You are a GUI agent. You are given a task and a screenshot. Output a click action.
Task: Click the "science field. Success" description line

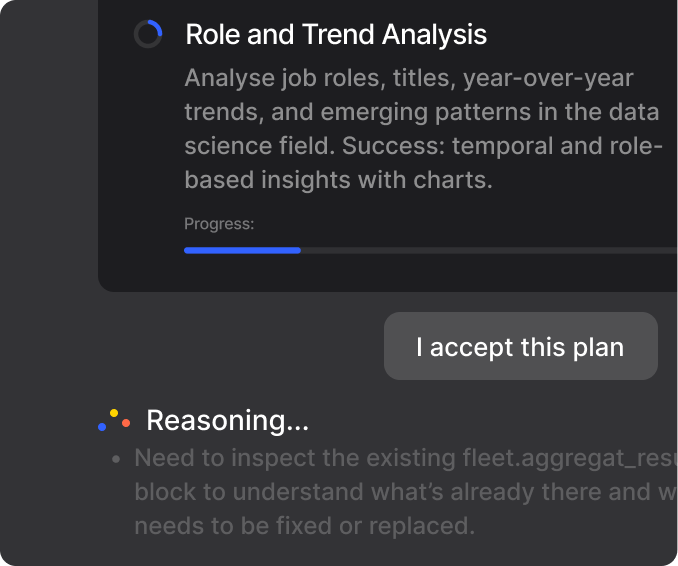pos(423,146)
